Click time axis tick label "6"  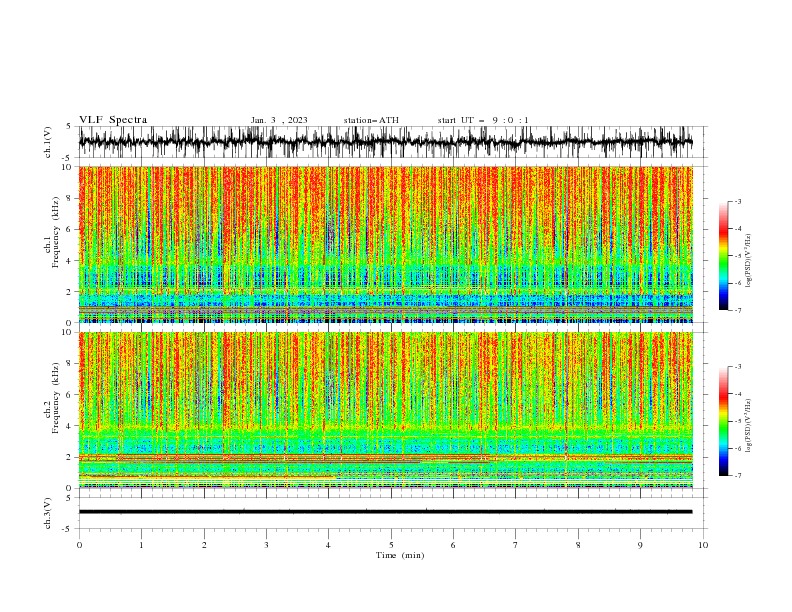[453, 545]
